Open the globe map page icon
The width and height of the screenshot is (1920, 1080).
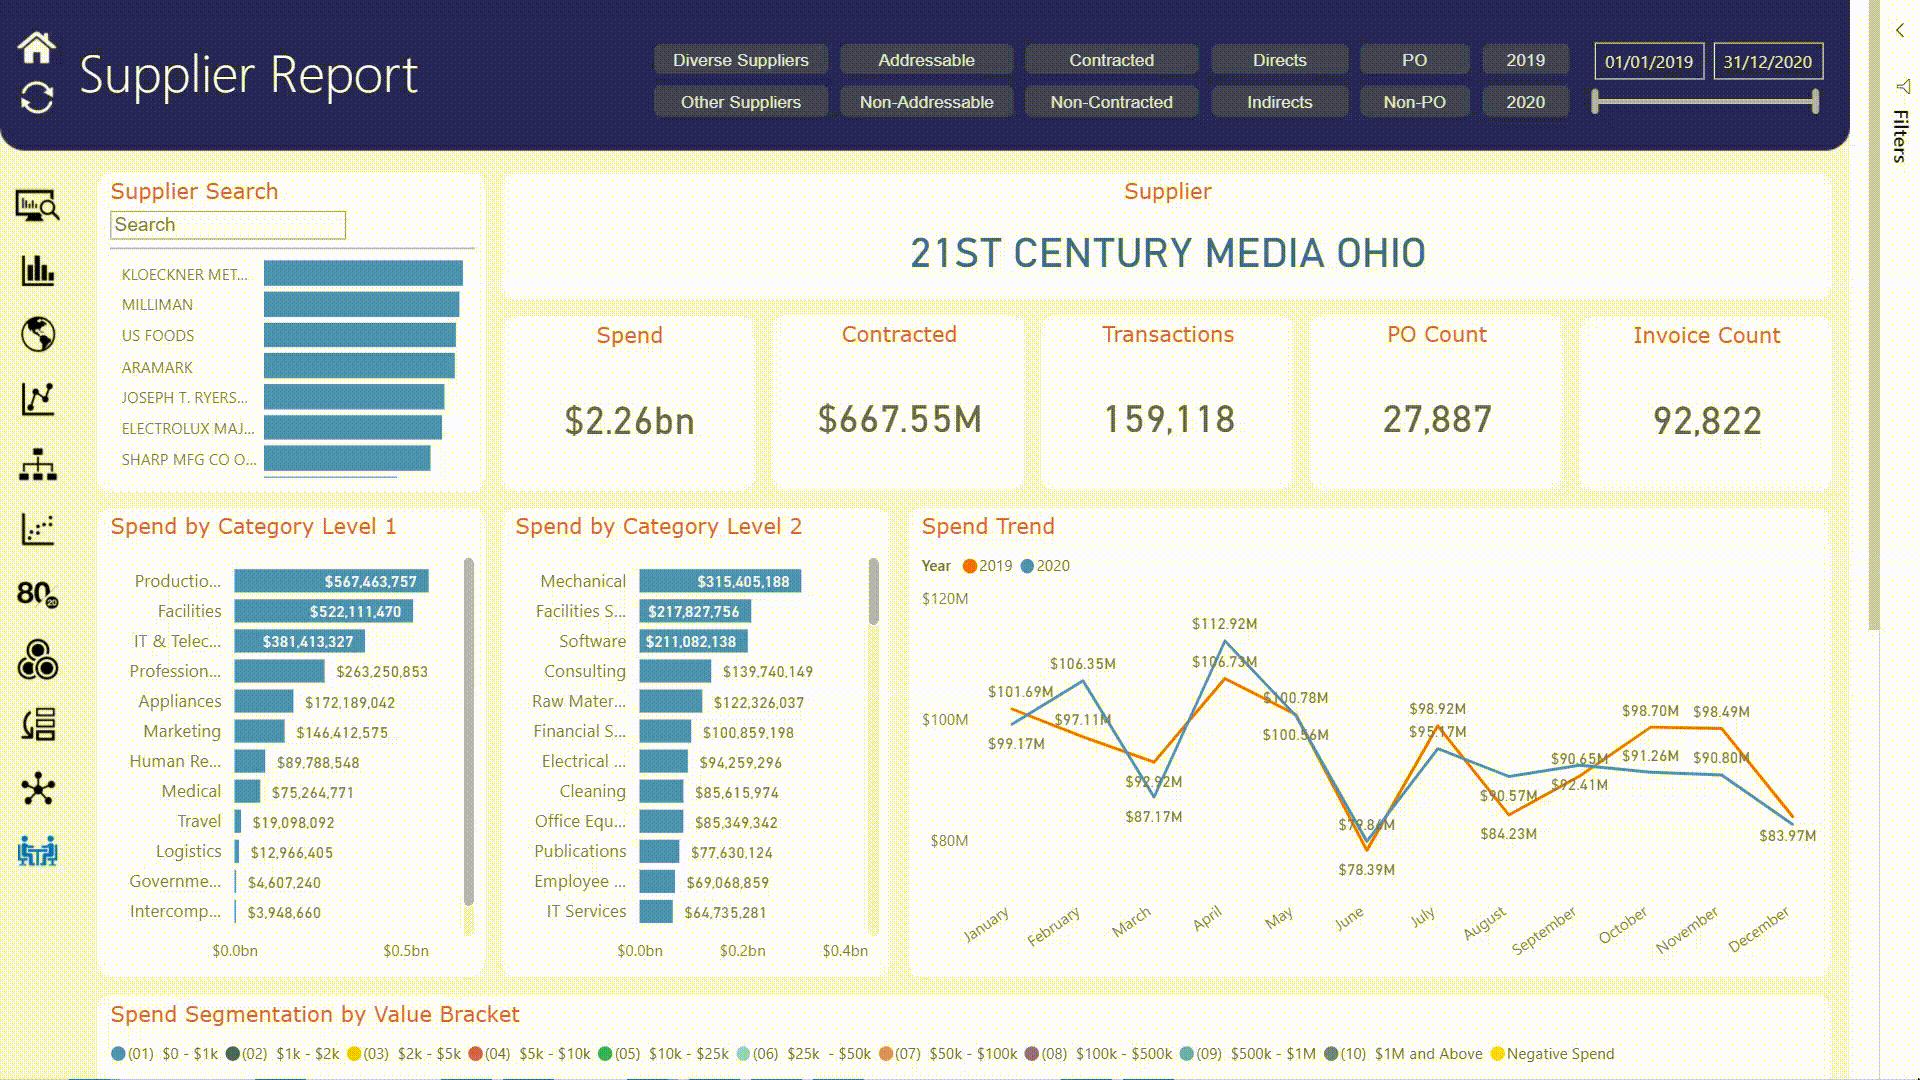38,334
